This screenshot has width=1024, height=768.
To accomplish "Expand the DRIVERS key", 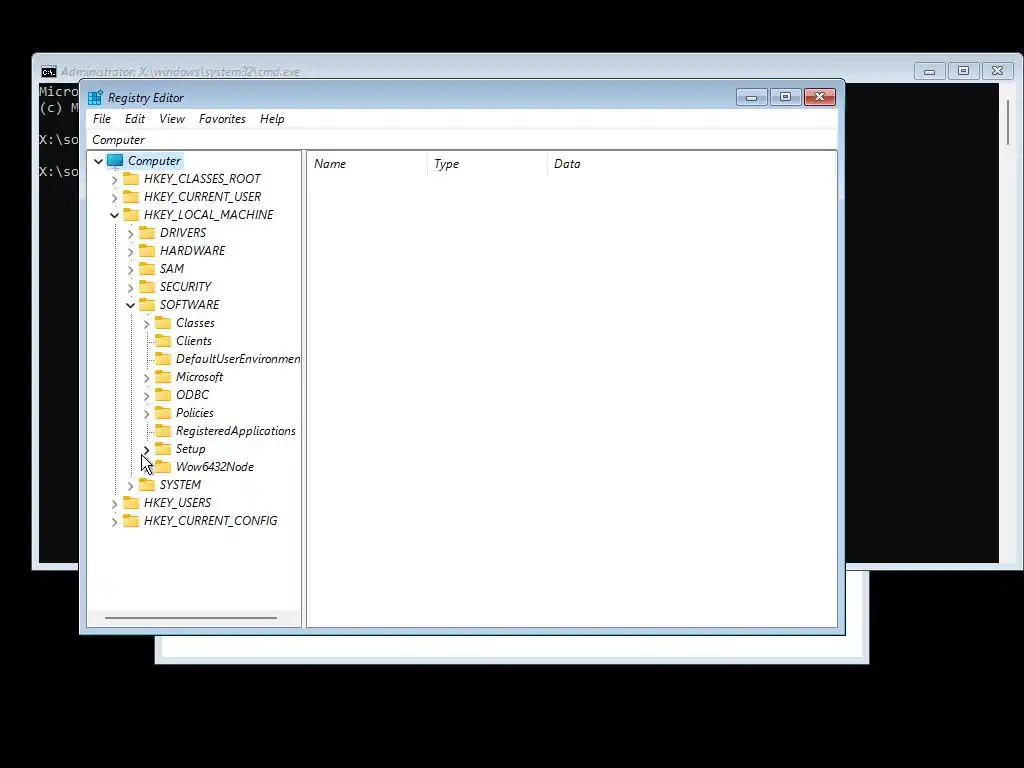I will pos(131,233).
